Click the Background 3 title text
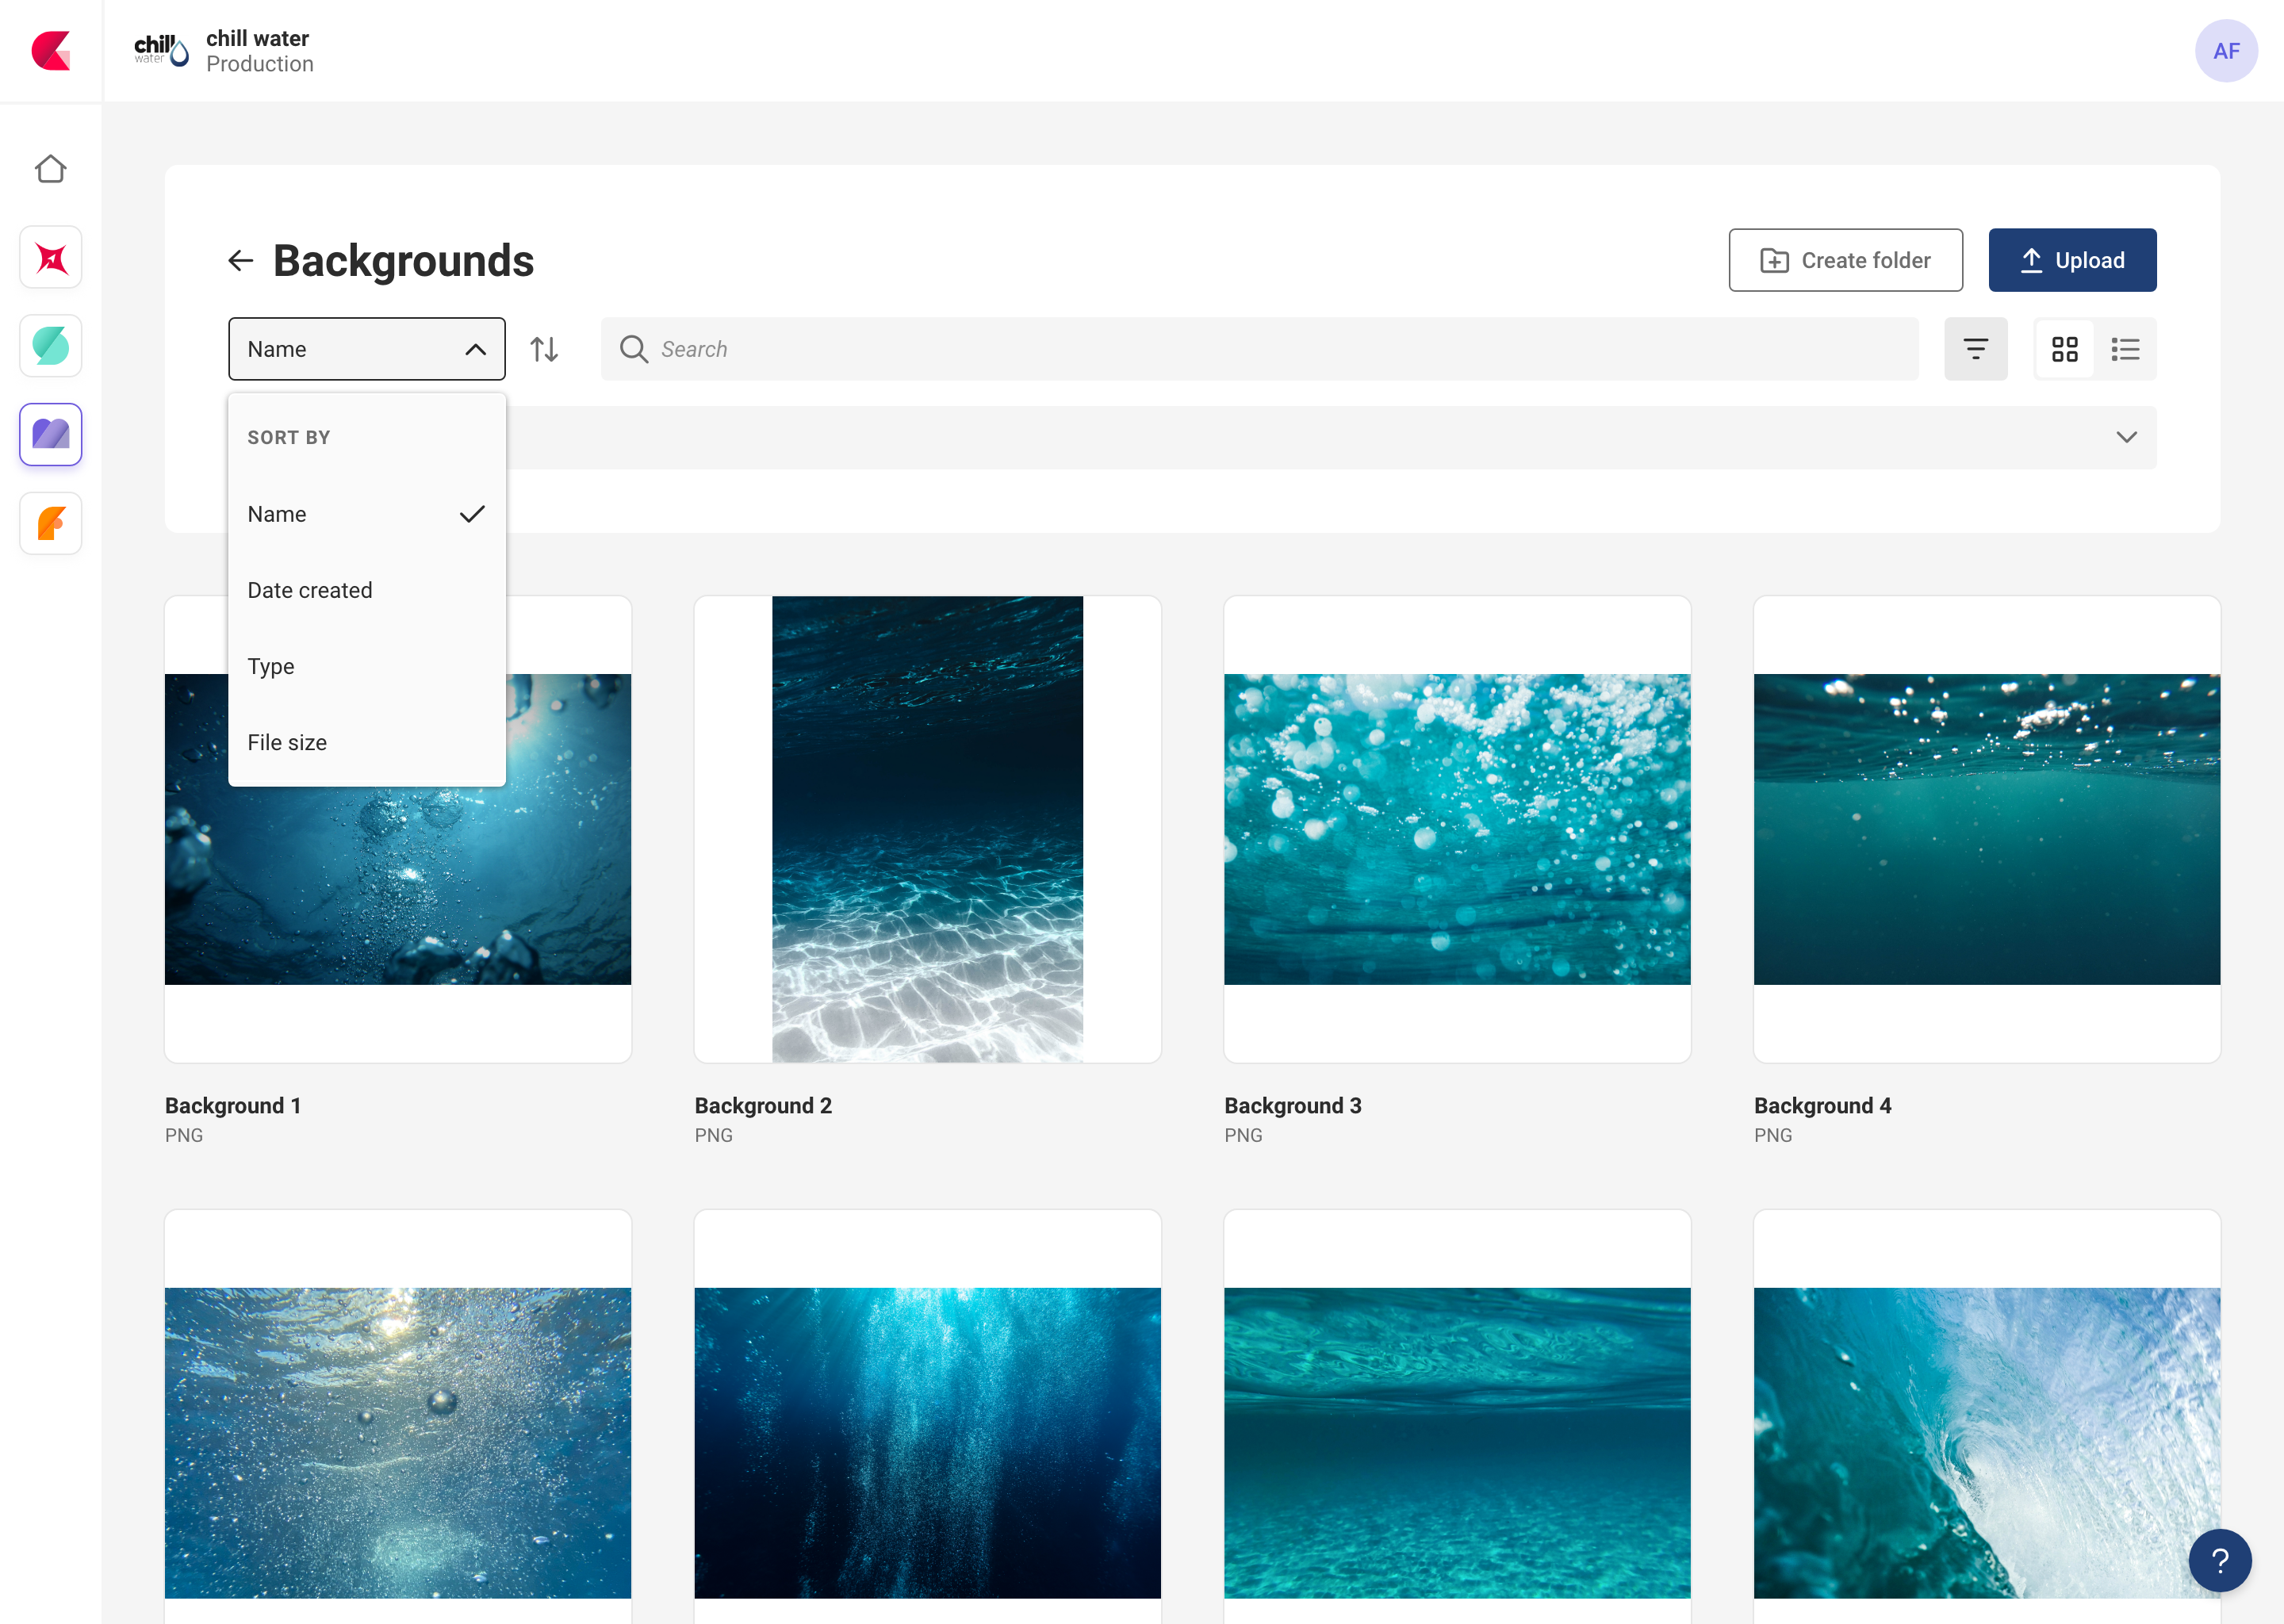Viewport: 2284px width, 1624px height. click(1292, 1105)
